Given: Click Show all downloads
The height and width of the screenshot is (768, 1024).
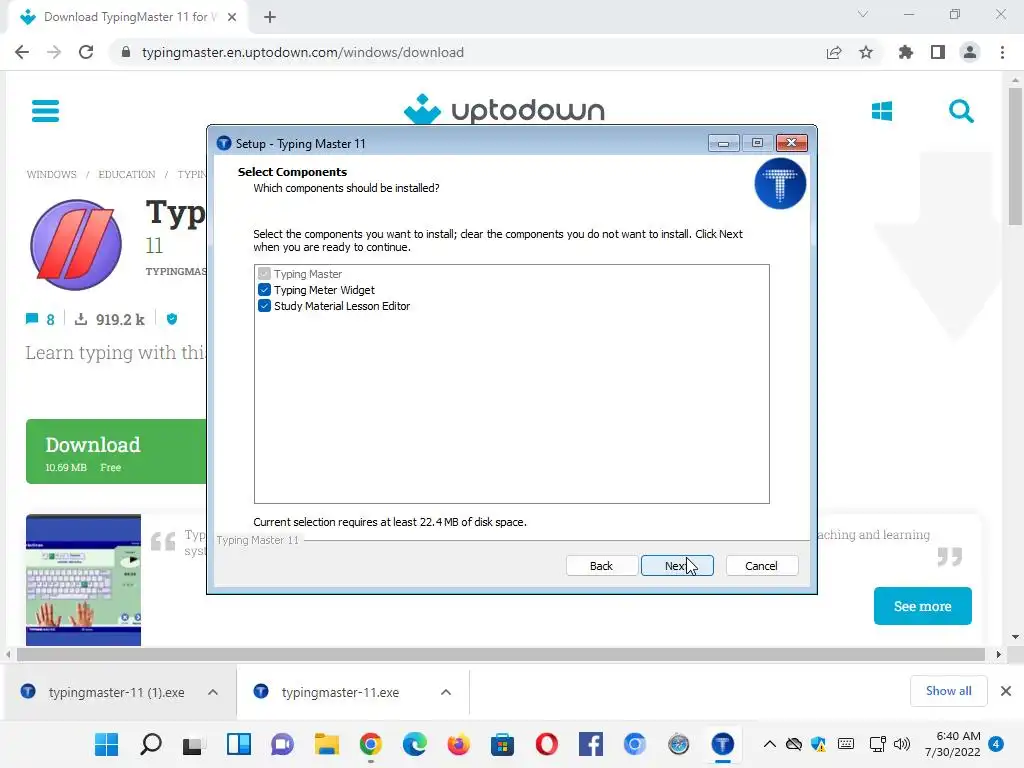Looking at the screenshot, I should 948,691.
